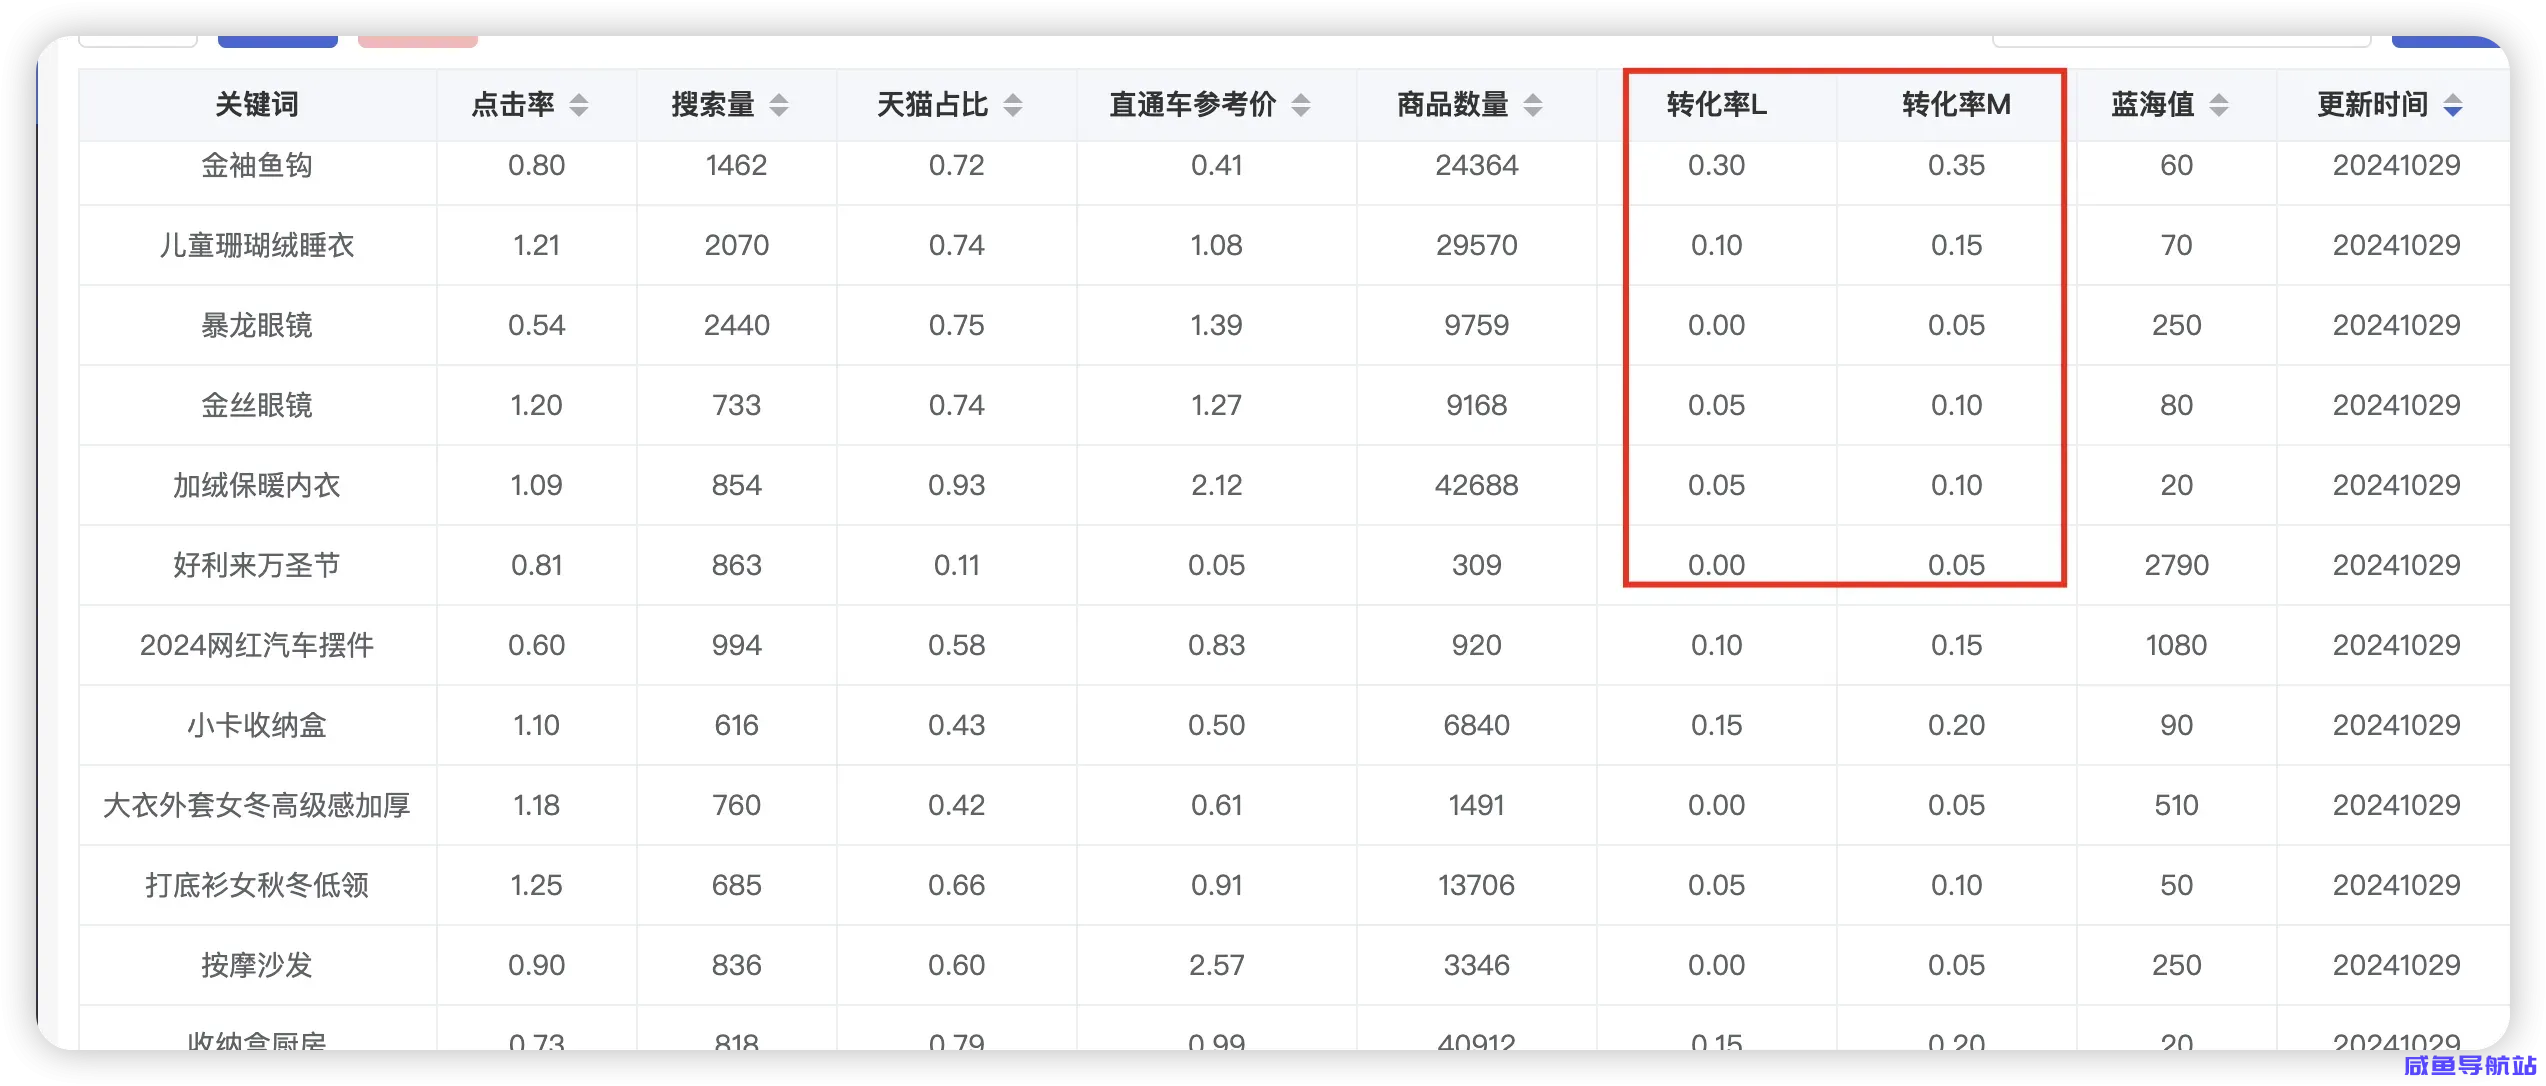Click the blue button at top right
Viewport: 2546px width, 1086px height.
pyautogui.click(x=2449, y=43)
